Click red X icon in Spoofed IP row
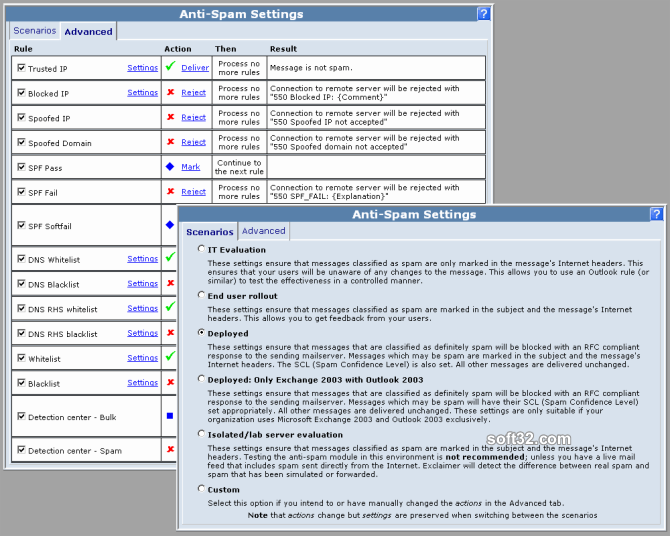Screen dimensions: 670x536 [170, 117]
